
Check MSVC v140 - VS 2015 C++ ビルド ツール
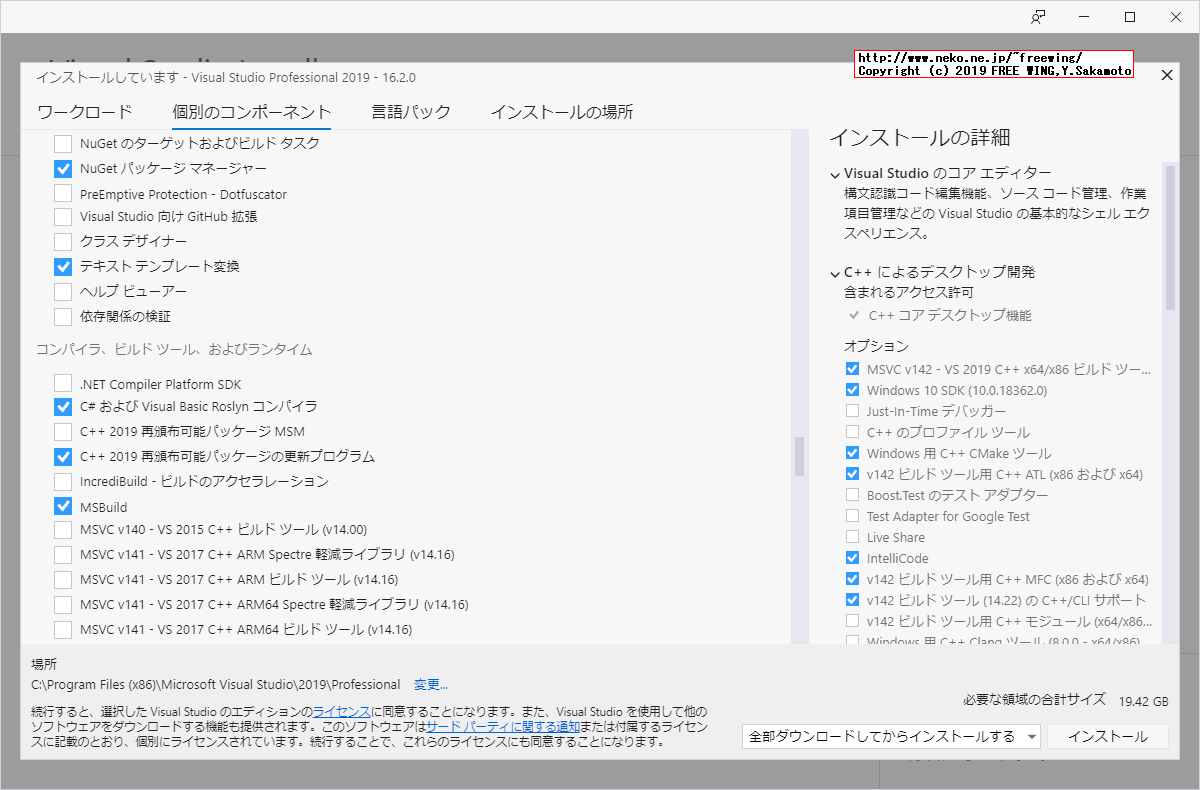click(62, 531)
